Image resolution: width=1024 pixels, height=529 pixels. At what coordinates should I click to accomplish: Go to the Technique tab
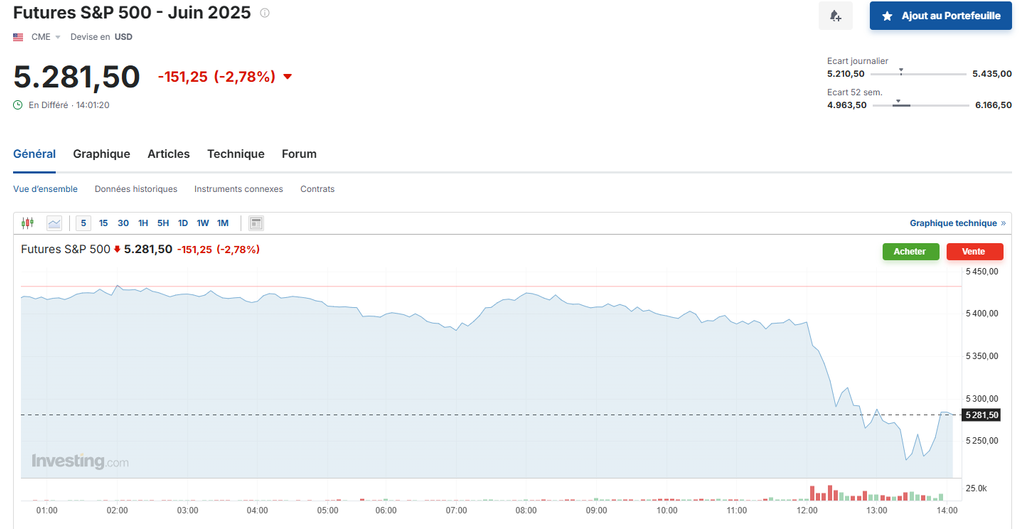point(235,154)
